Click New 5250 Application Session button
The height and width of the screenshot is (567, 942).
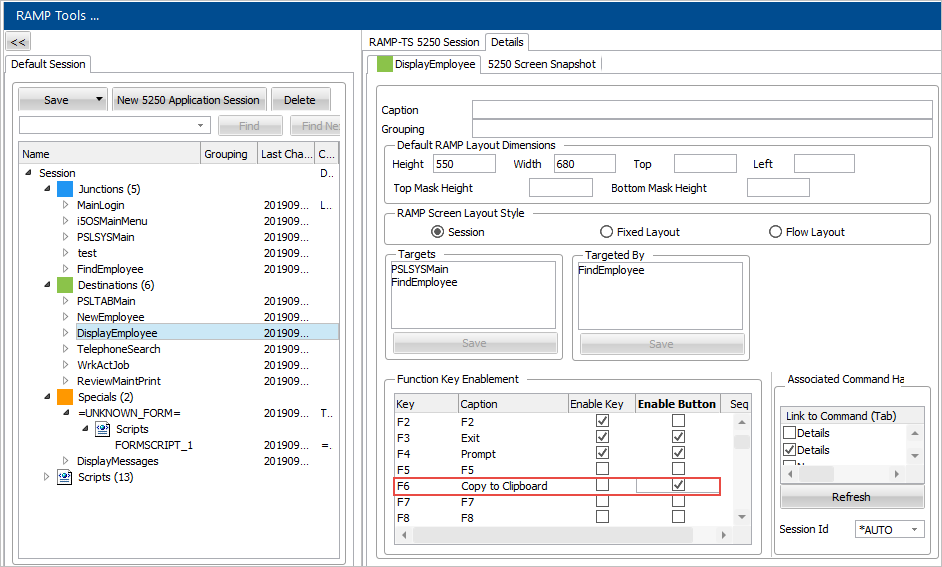pyautogui.click(x=189, y=100)
